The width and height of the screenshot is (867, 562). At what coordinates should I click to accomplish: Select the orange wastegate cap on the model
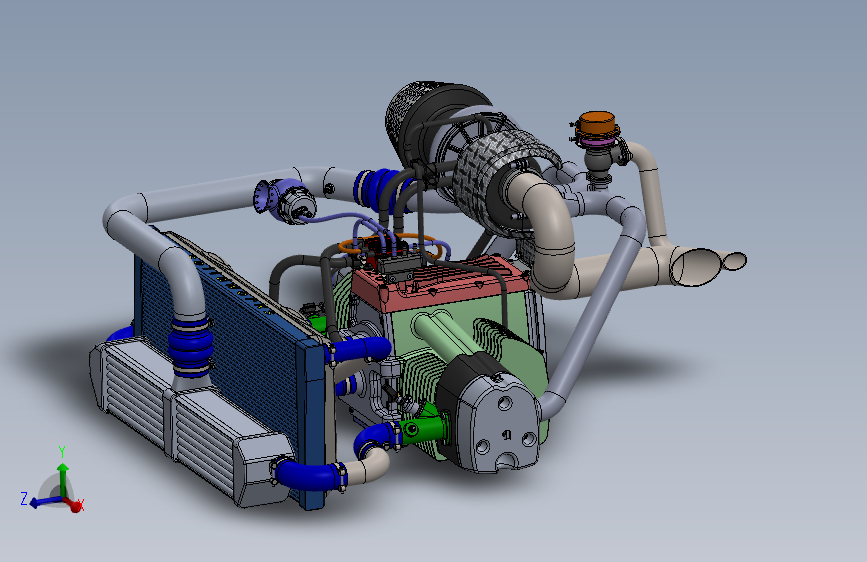pyautogui.click(x=597, y=122)
